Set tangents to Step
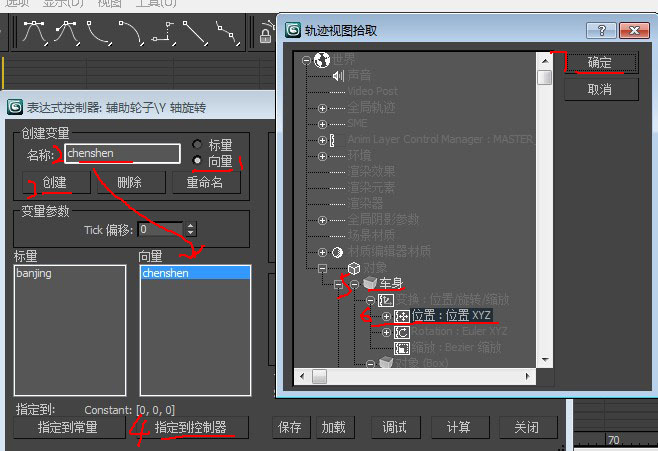The image size is (658, 451). click(x=164, y=33)
